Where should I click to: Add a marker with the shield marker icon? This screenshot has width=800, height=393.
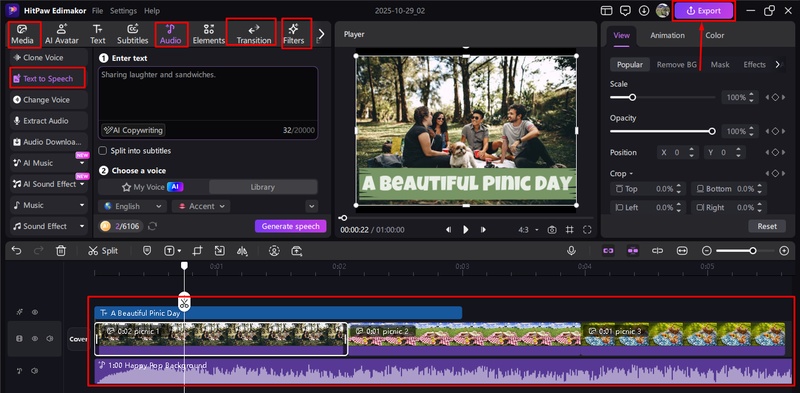(x=147, y=251)
